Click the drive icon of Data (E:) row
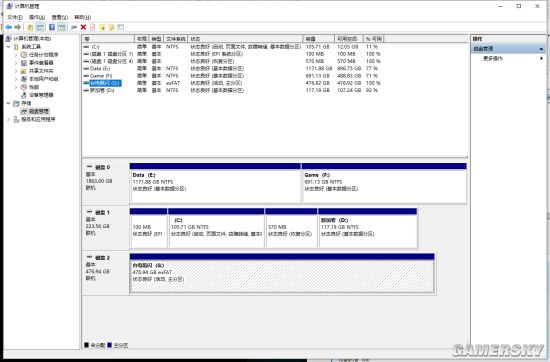Screen dimensions: 550x362 coord(86,68)
